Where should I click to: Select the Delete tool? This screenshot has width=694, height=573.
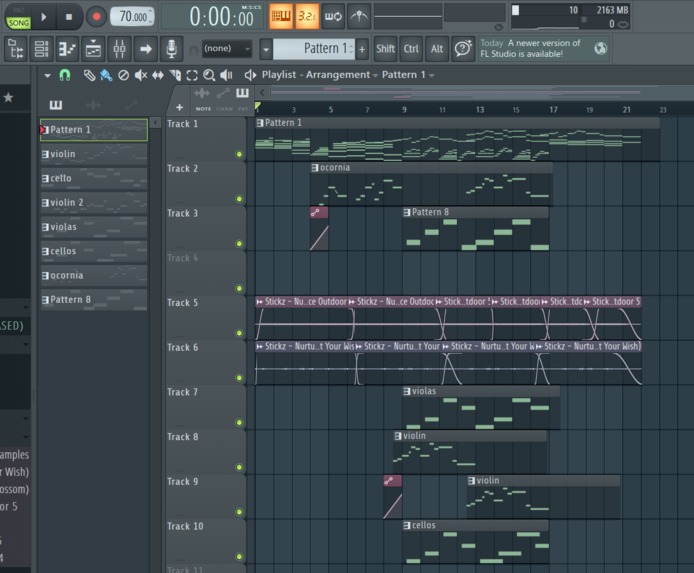coord(123,75)
